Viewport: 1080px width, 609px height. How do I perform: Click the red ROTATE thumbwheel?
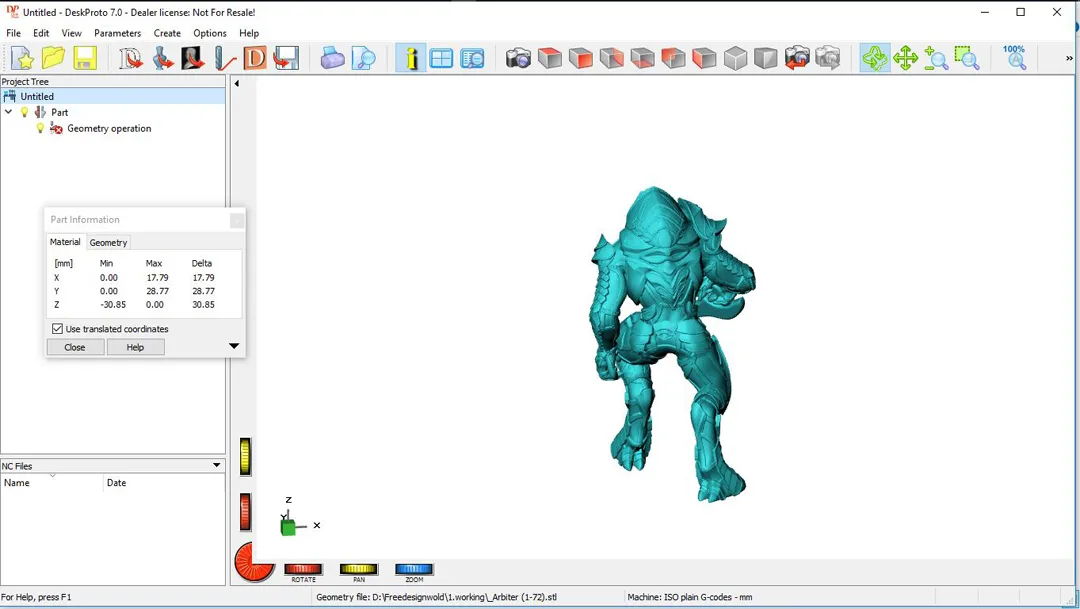pyautogui.click(x=303, y=569)
